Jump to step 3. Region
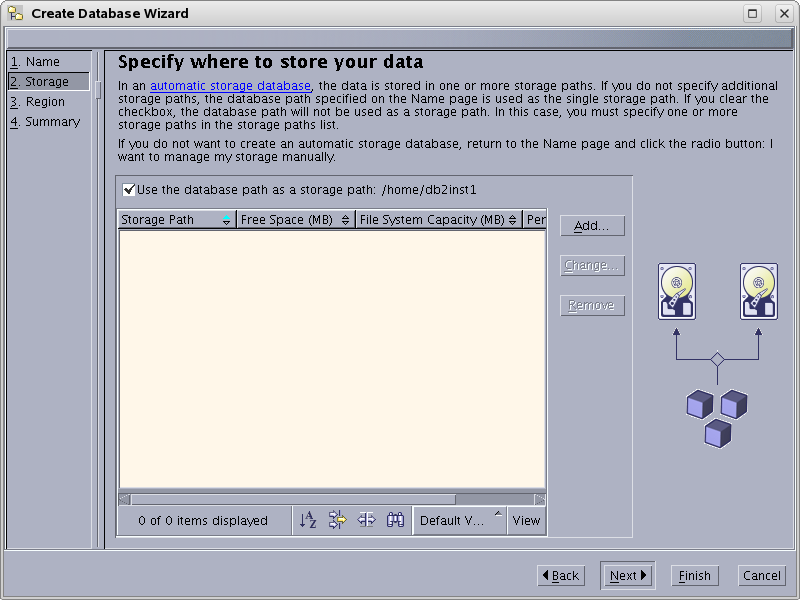800x600 pixels. click(37, 102)
